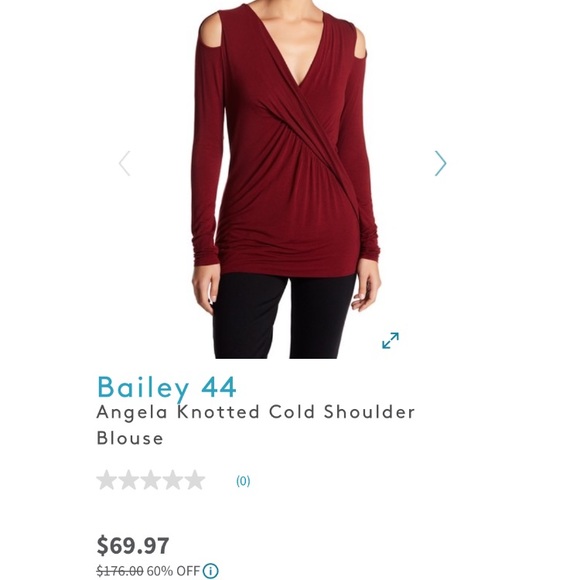Viewport: 580px width, 580px height.
Task: Expand the product image to fullscreen
Action: (390, 340)
